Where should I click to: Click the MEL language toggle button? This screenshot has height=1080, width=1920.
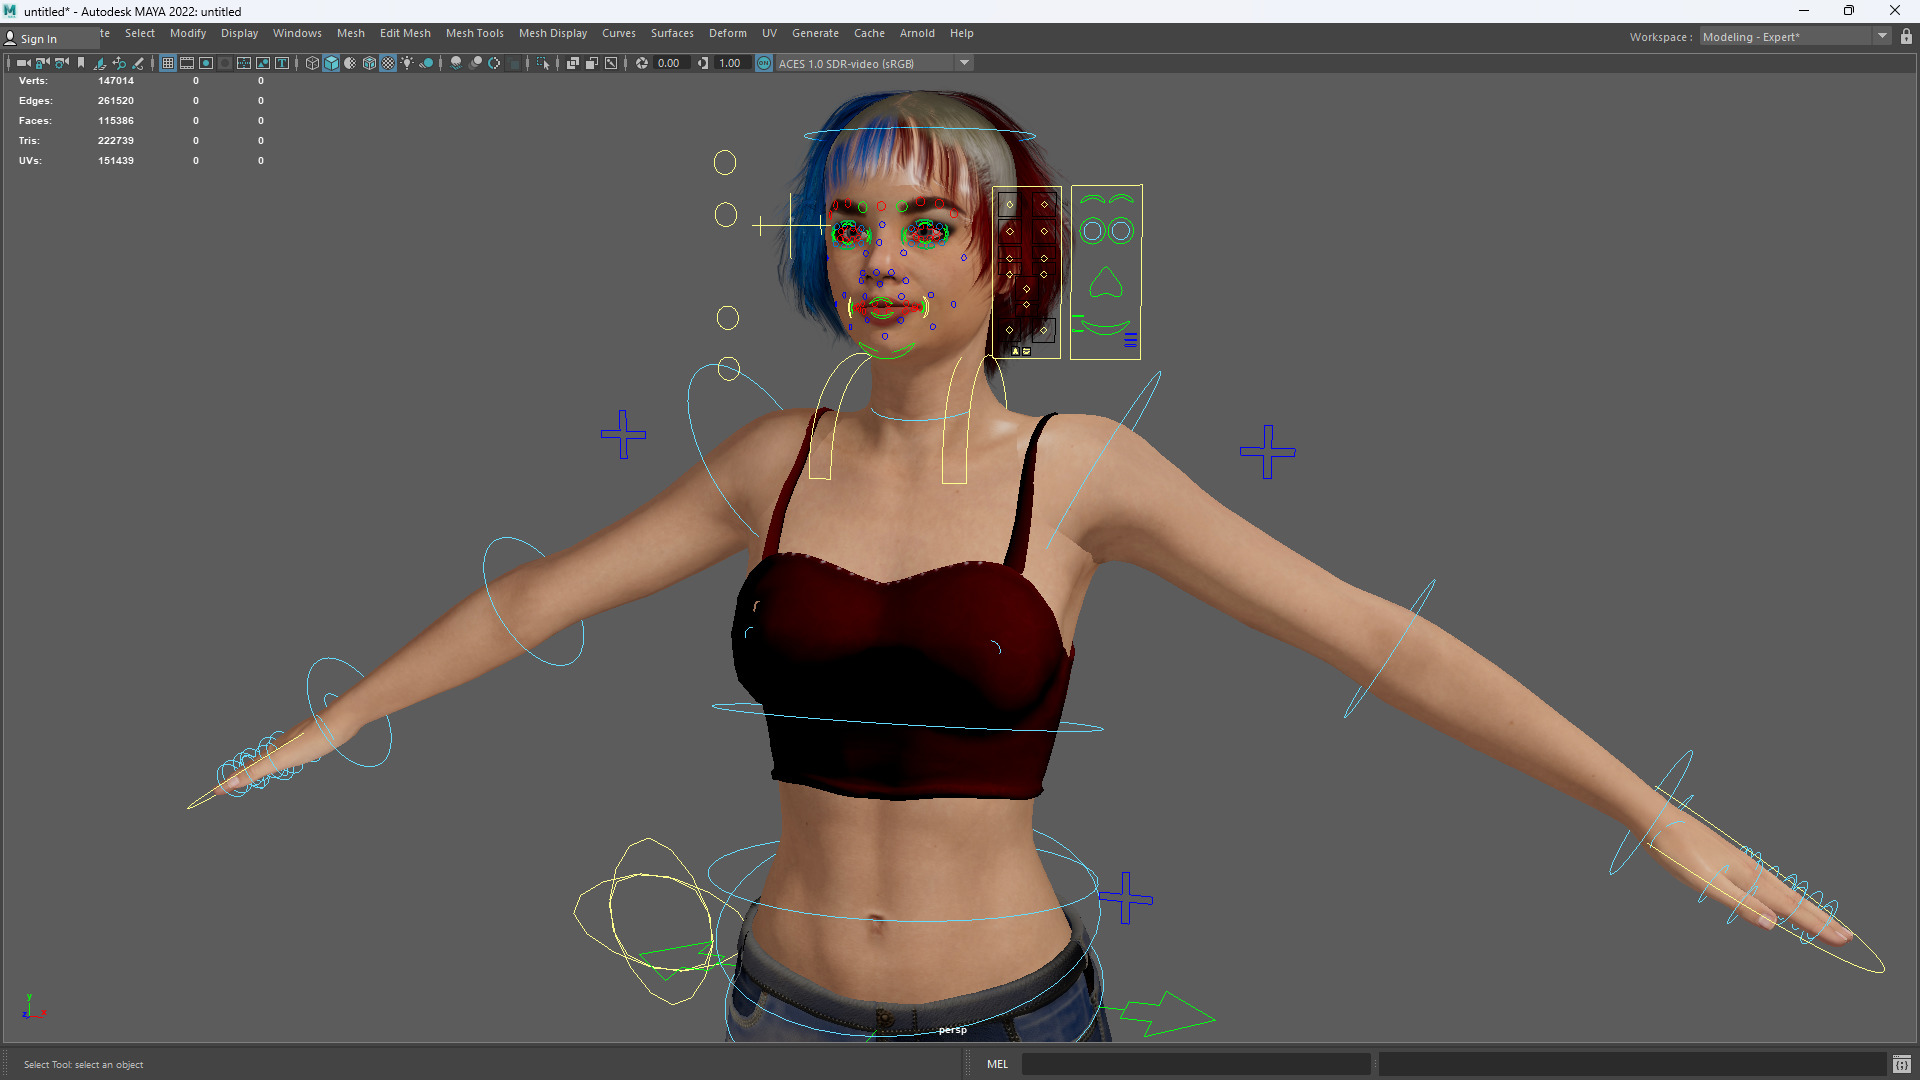(998, 1064)
